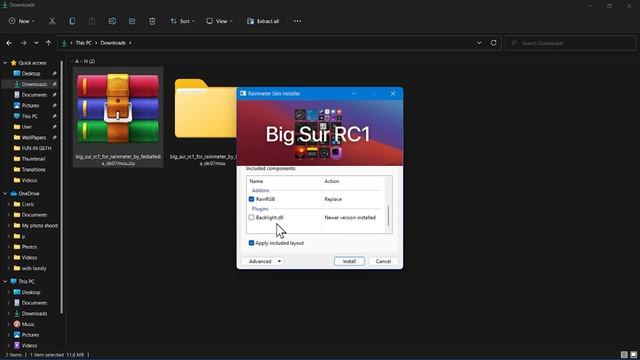Open recent locations dropdown chevron
The width and height of the screenshot is (640, 360).
36,43
